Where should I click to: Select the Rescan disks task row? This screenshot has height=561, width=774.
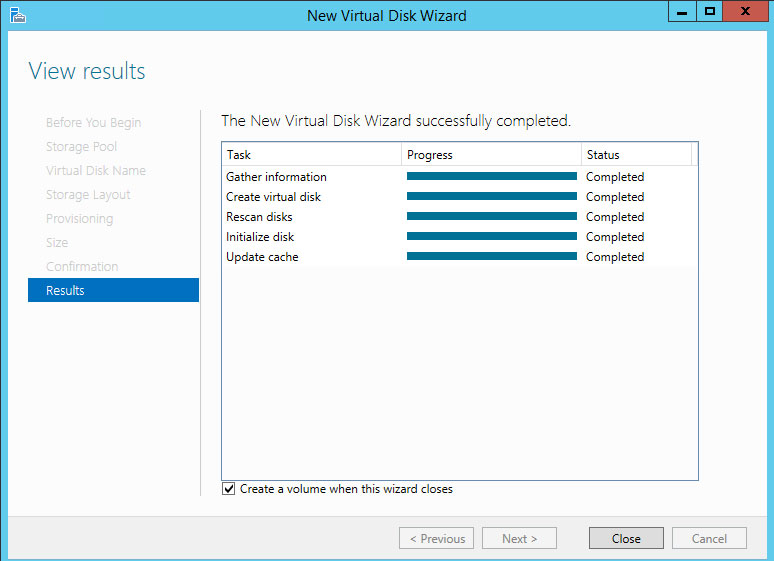(x=259, y=217)
